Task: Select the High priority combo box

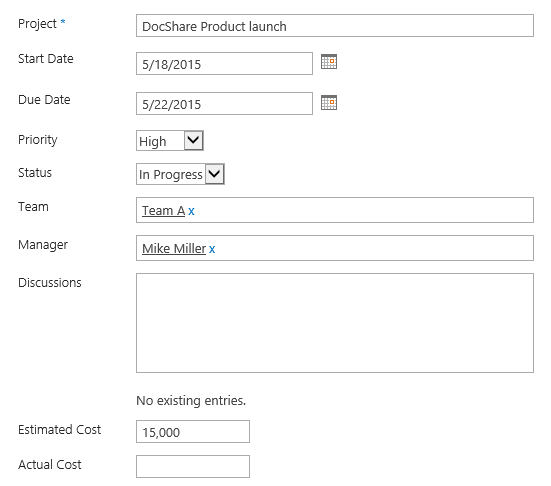Action: pyautogui.click(x=170, y=141)
